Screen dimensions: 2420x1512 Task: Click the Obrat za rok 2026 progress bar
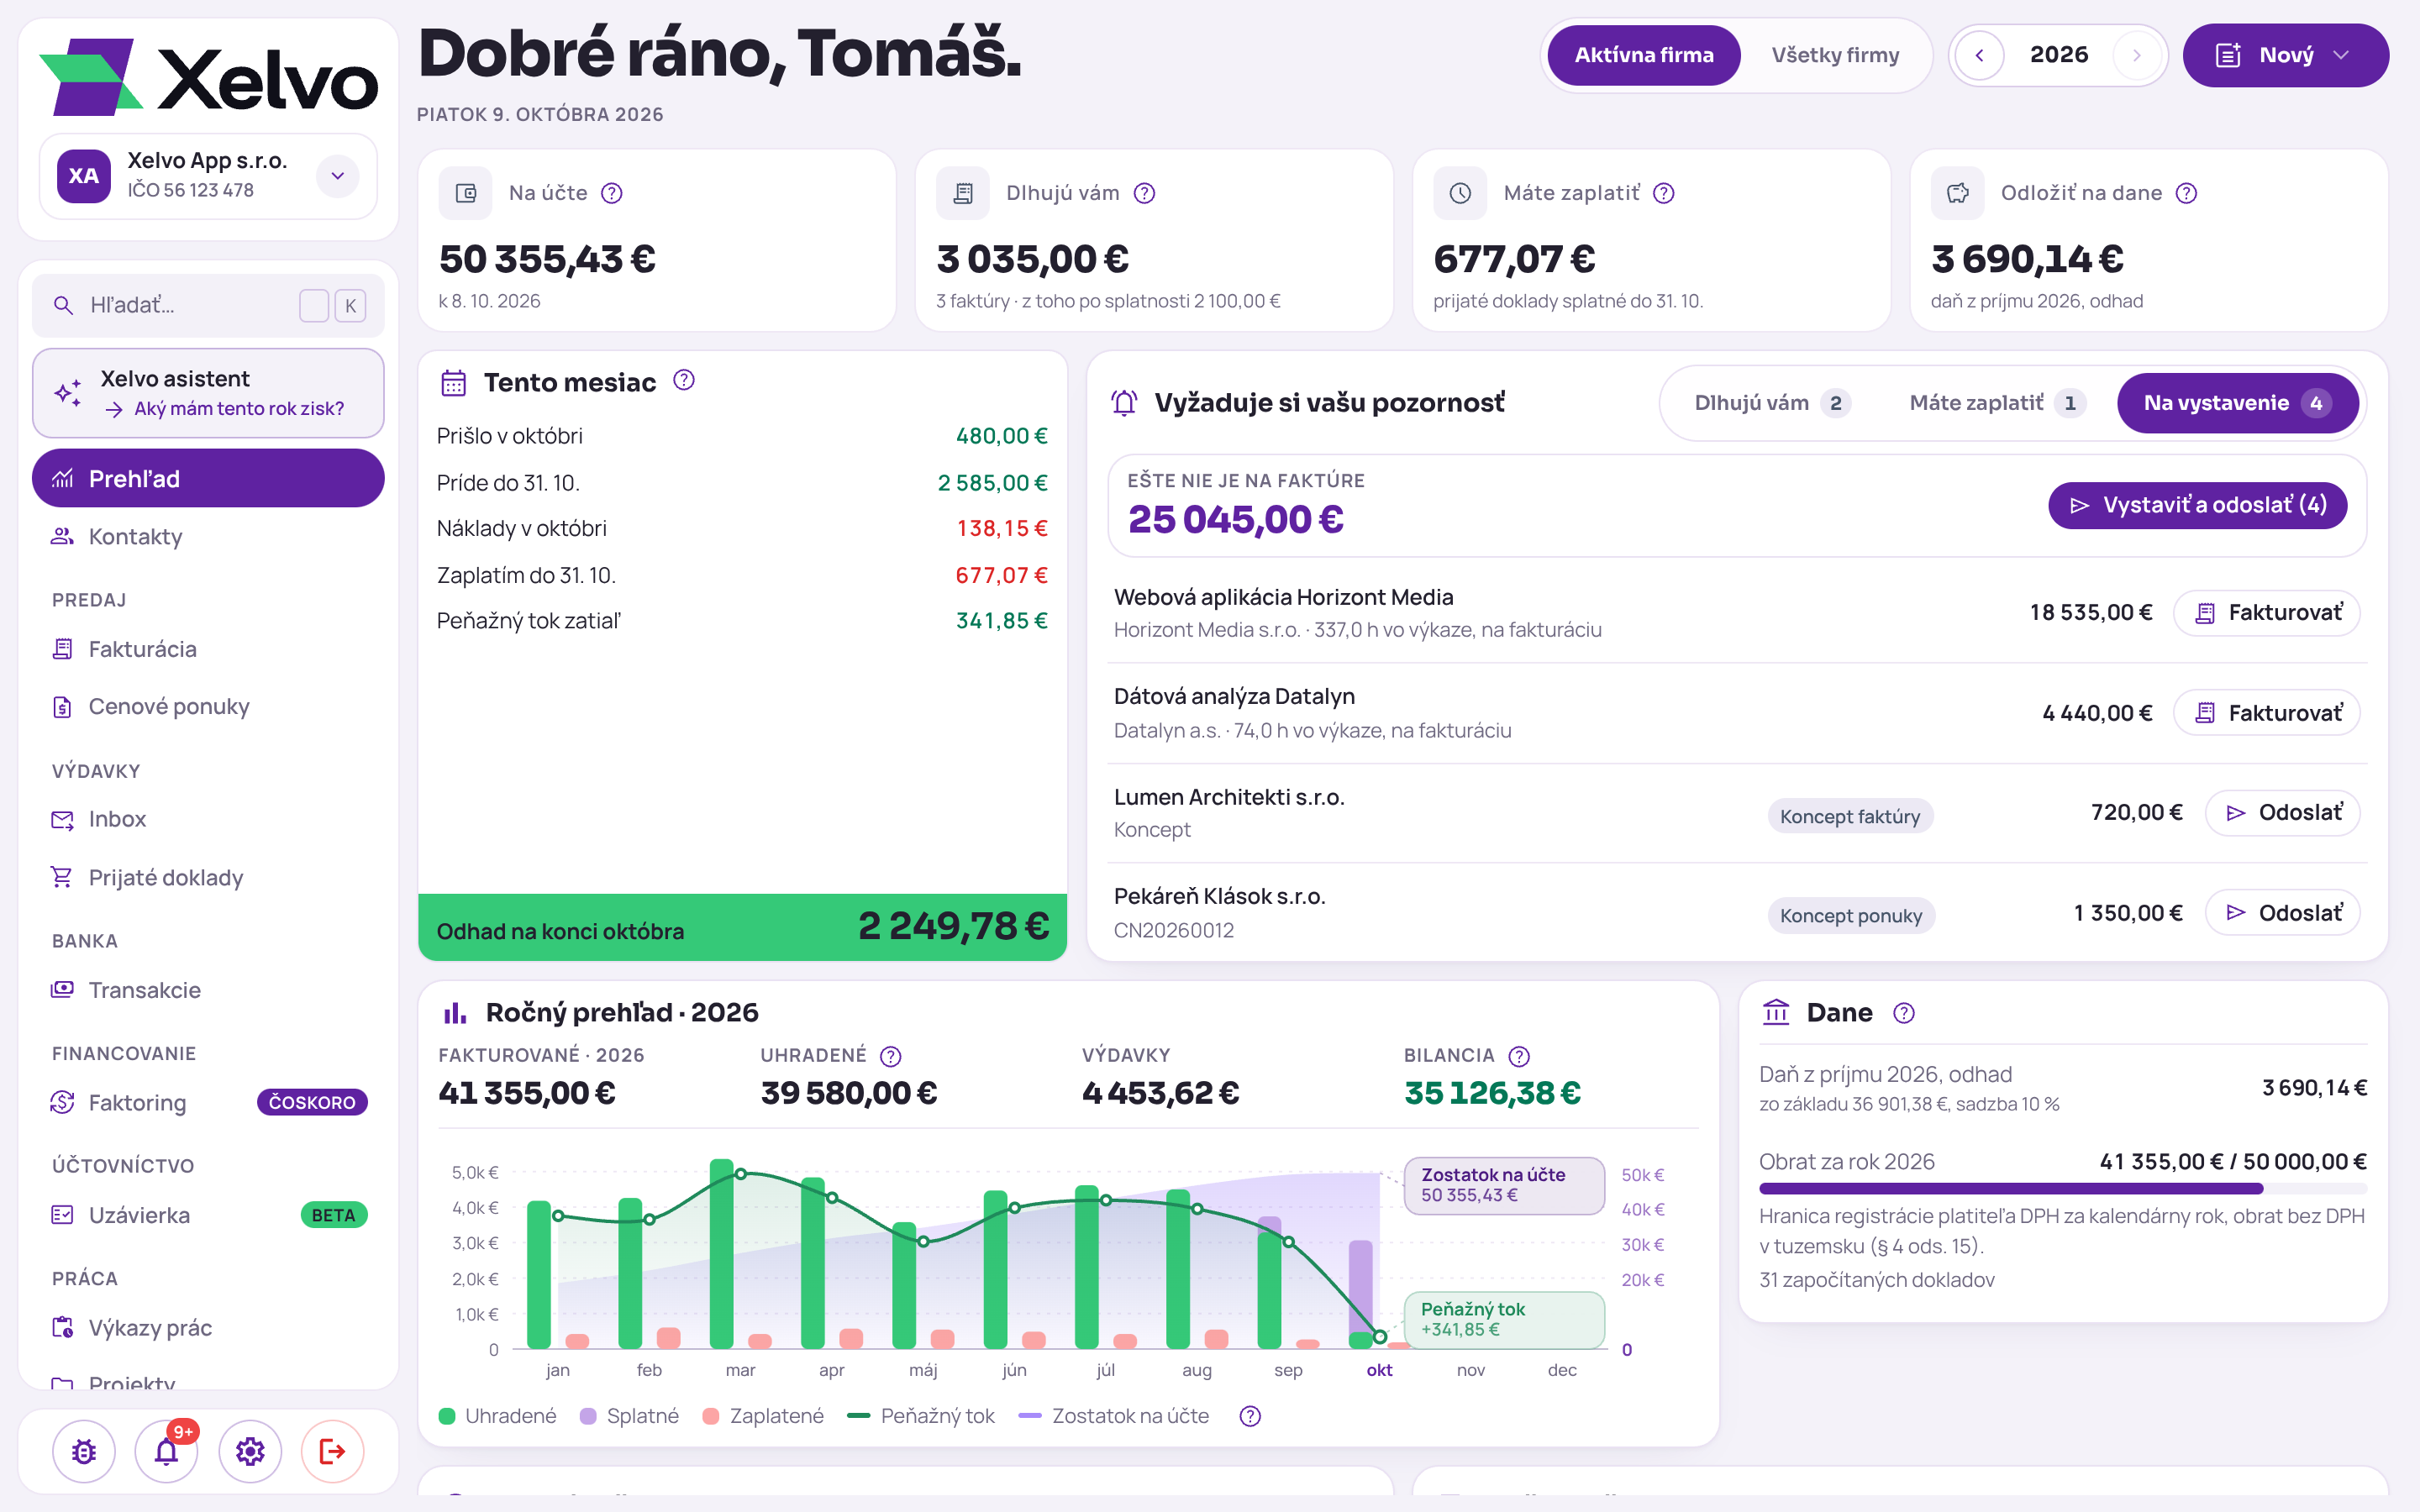click(2062, 1189)
